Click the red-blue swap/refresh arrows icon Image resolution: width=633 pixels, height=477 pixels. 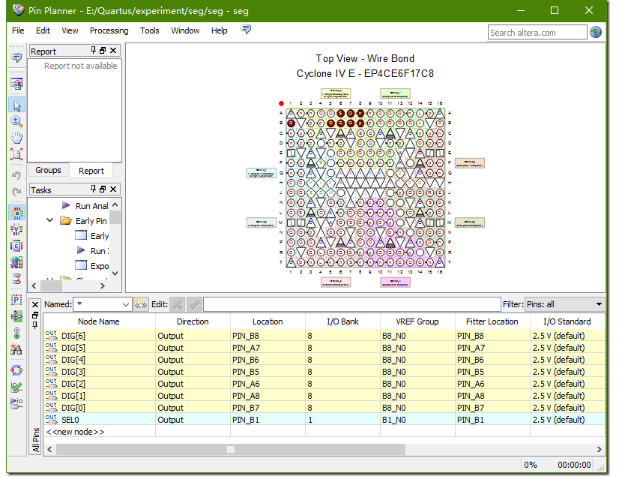[x=17, y=370]
